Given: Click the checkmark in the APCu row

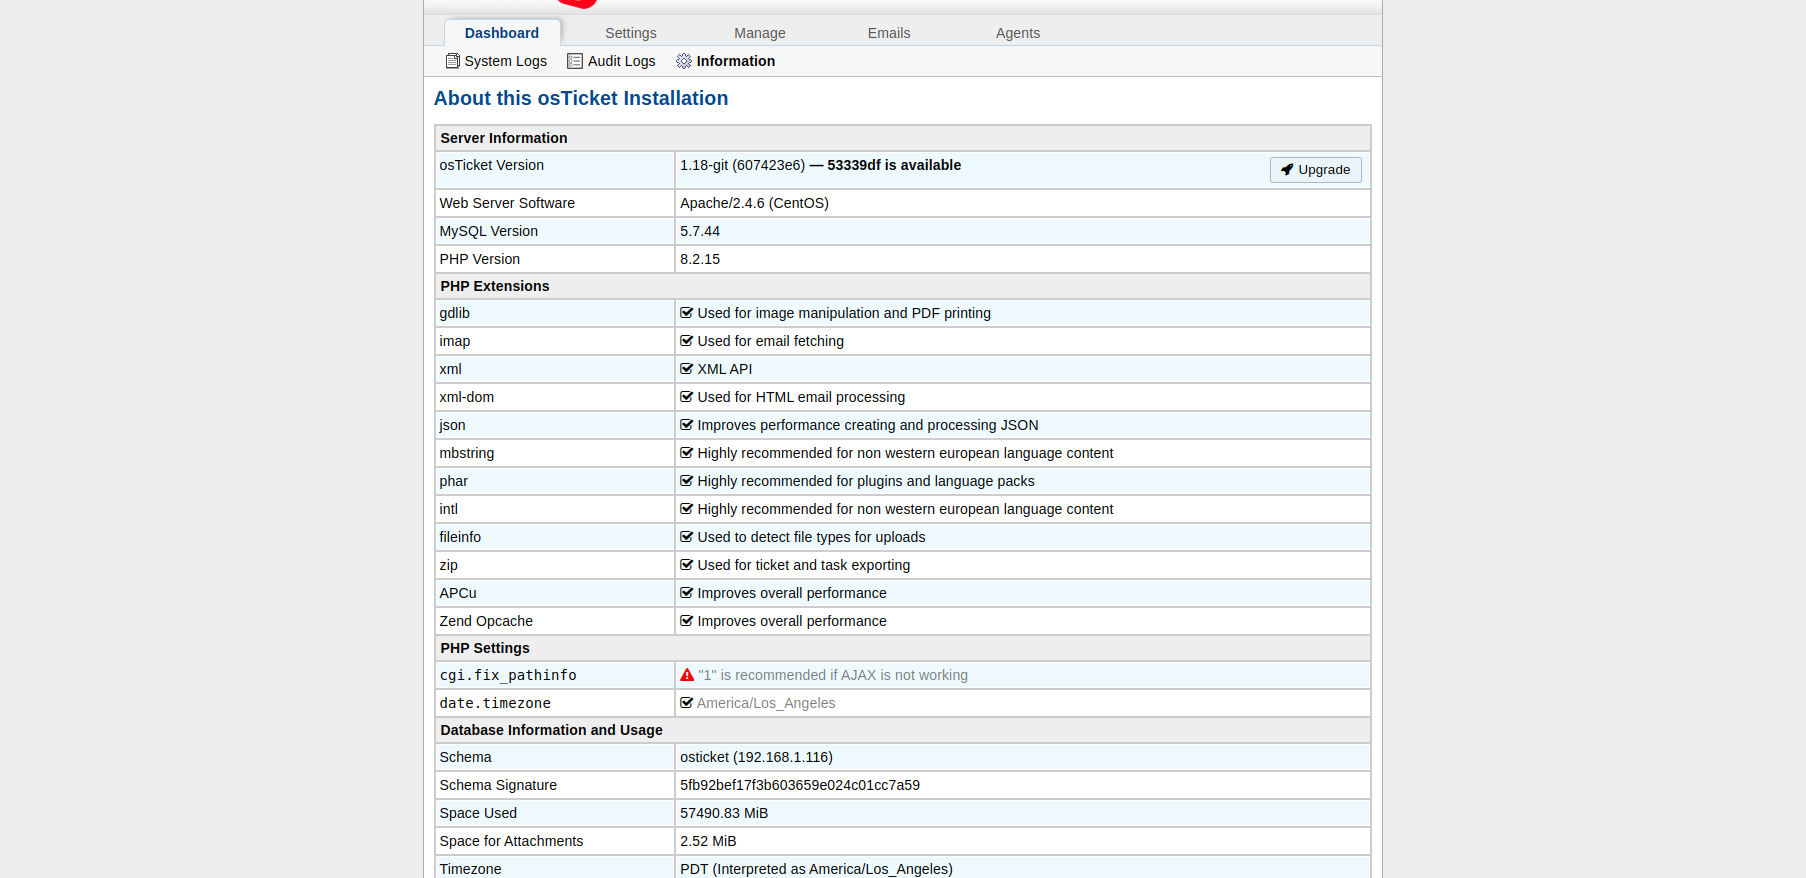Looking at the screenshot, I should coord(687,593).
